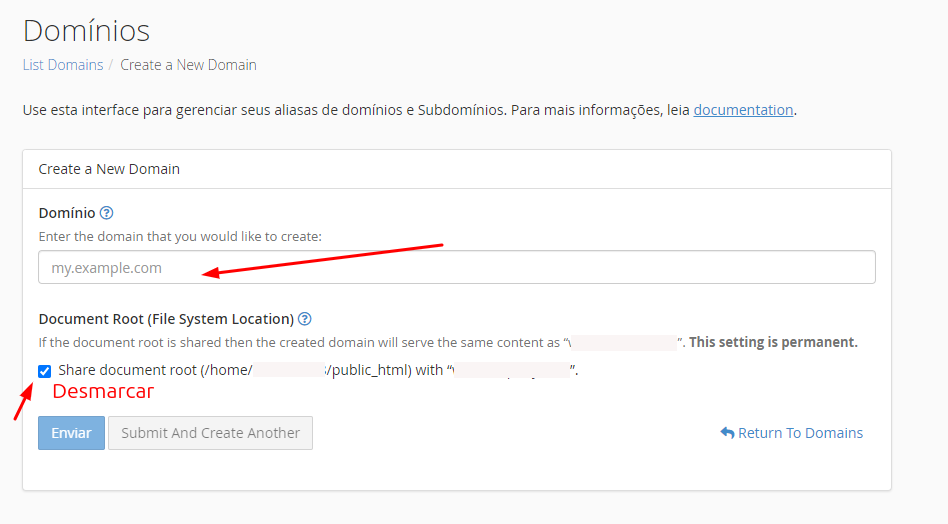Image resolution: width=948 pixels, height=524 pixels.
Task: Click the help icon beside Domínio label
Action: (107, 213)
